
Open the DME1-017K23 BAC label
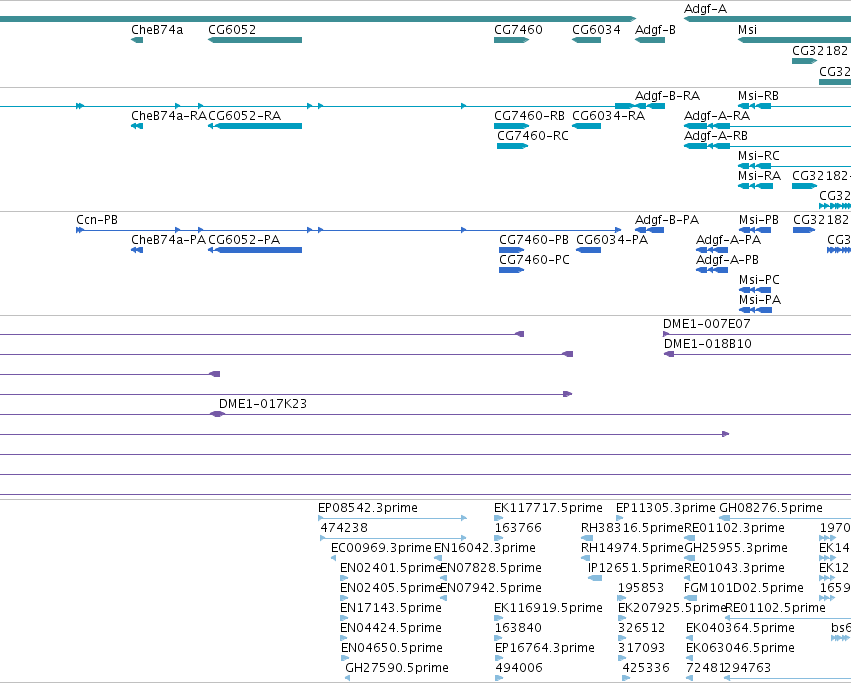tap(263, 404)
